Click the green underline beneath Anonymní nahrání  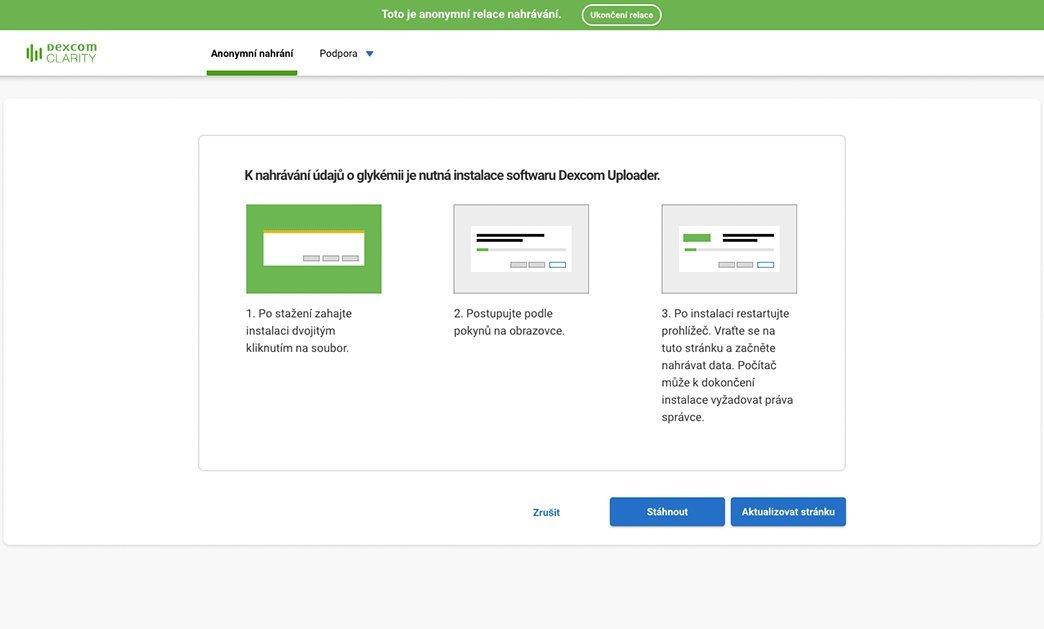252,73
